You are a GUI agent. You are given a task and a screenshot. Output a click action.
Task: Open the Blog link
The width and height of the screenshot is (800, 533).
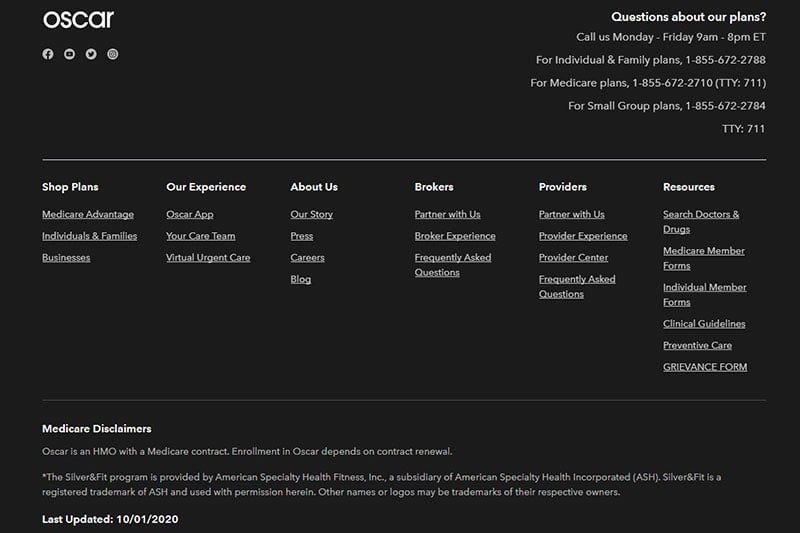pyautogui.click(x=301, y=279)
